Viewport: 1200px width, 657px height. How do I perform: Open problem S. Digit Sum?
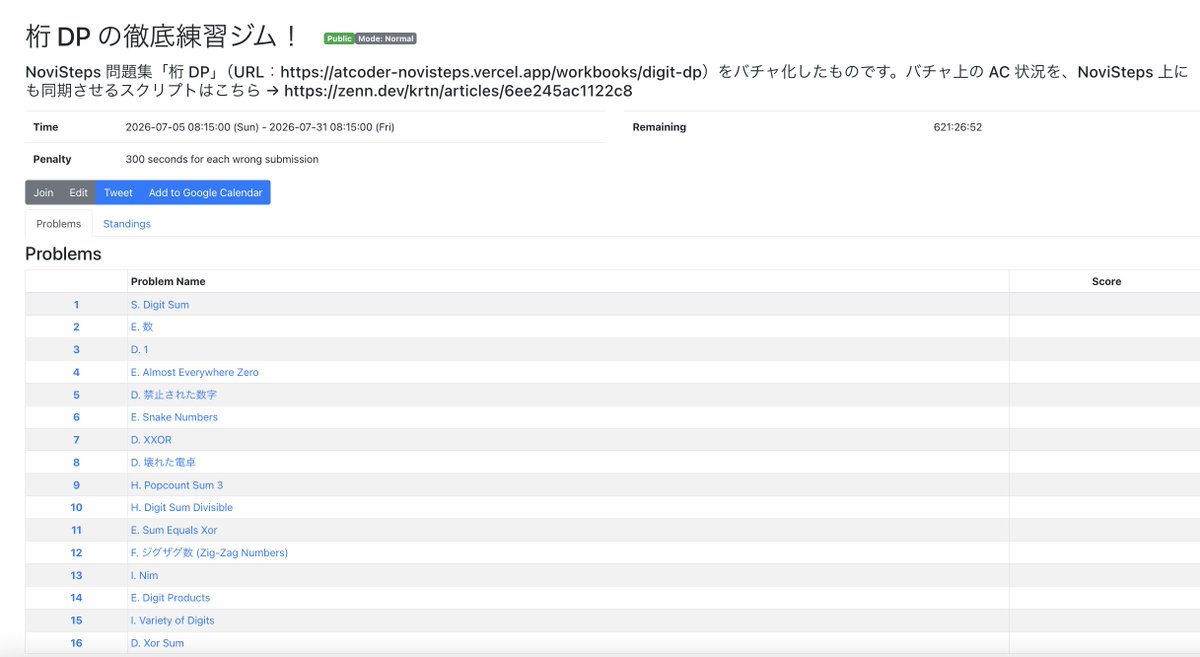pos(160,304)
